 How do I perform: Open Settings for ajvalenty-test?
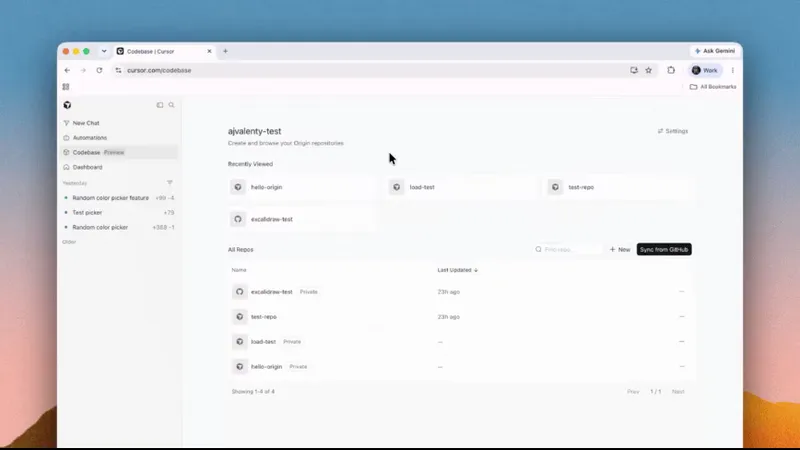(673, 131)
